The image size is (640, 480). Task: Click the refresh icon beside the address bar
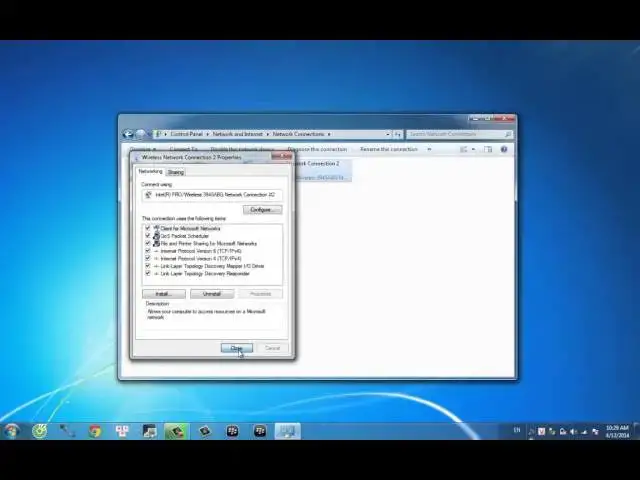coord(398,134)
